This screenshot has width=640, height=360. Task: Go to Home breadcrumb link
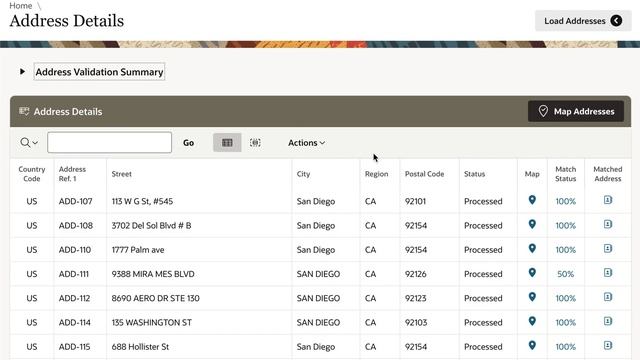tap(20, 5)
